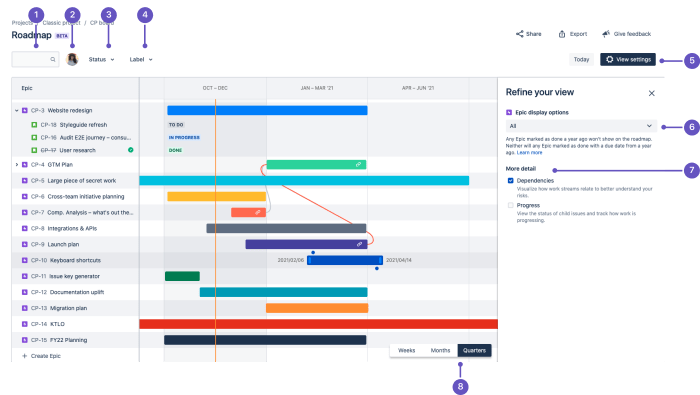Click the story icon of CP-18
The image size is (700, 395).
coord(34,125)
